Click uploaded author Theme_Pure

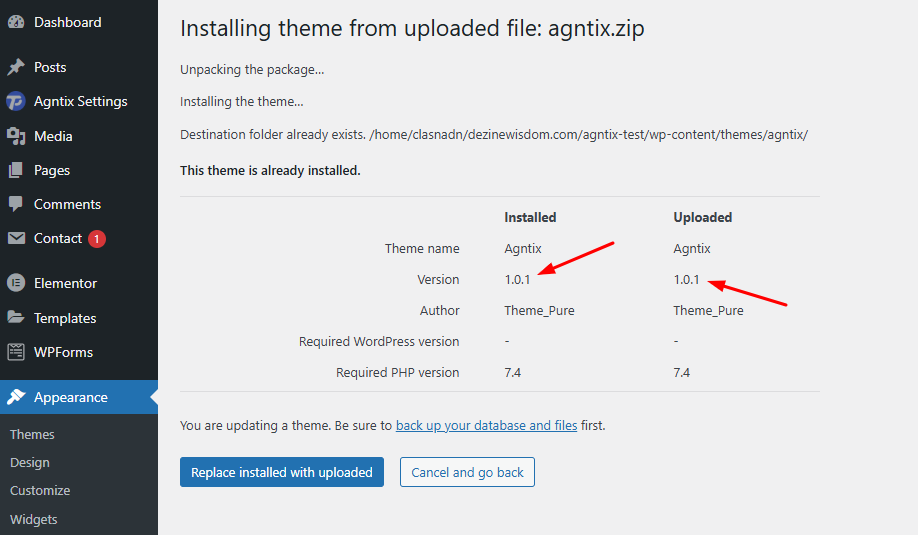708,311
